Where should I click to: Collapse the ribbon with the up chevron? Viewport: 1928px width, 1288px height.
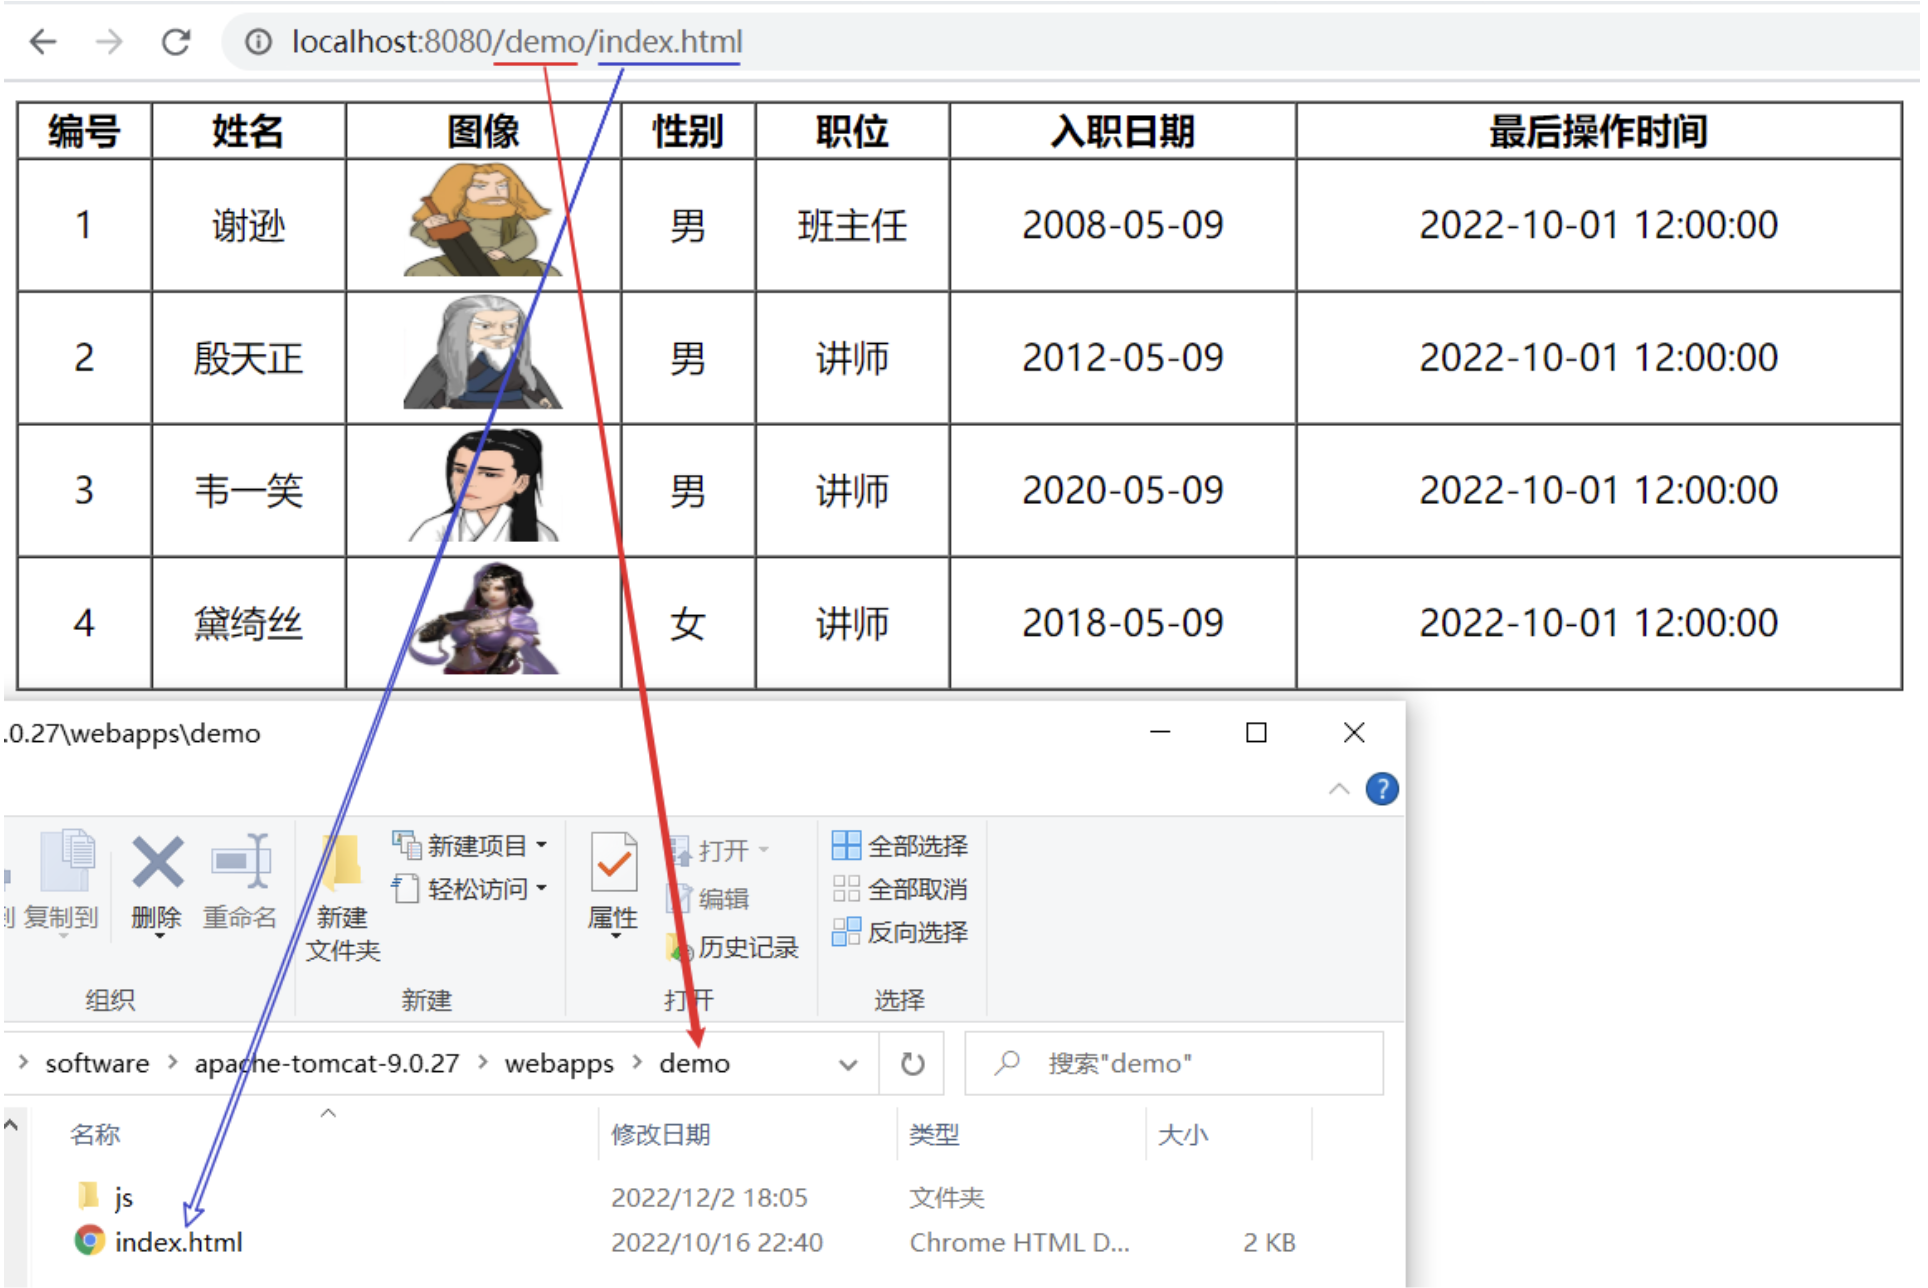click(x=1338, y=790)
